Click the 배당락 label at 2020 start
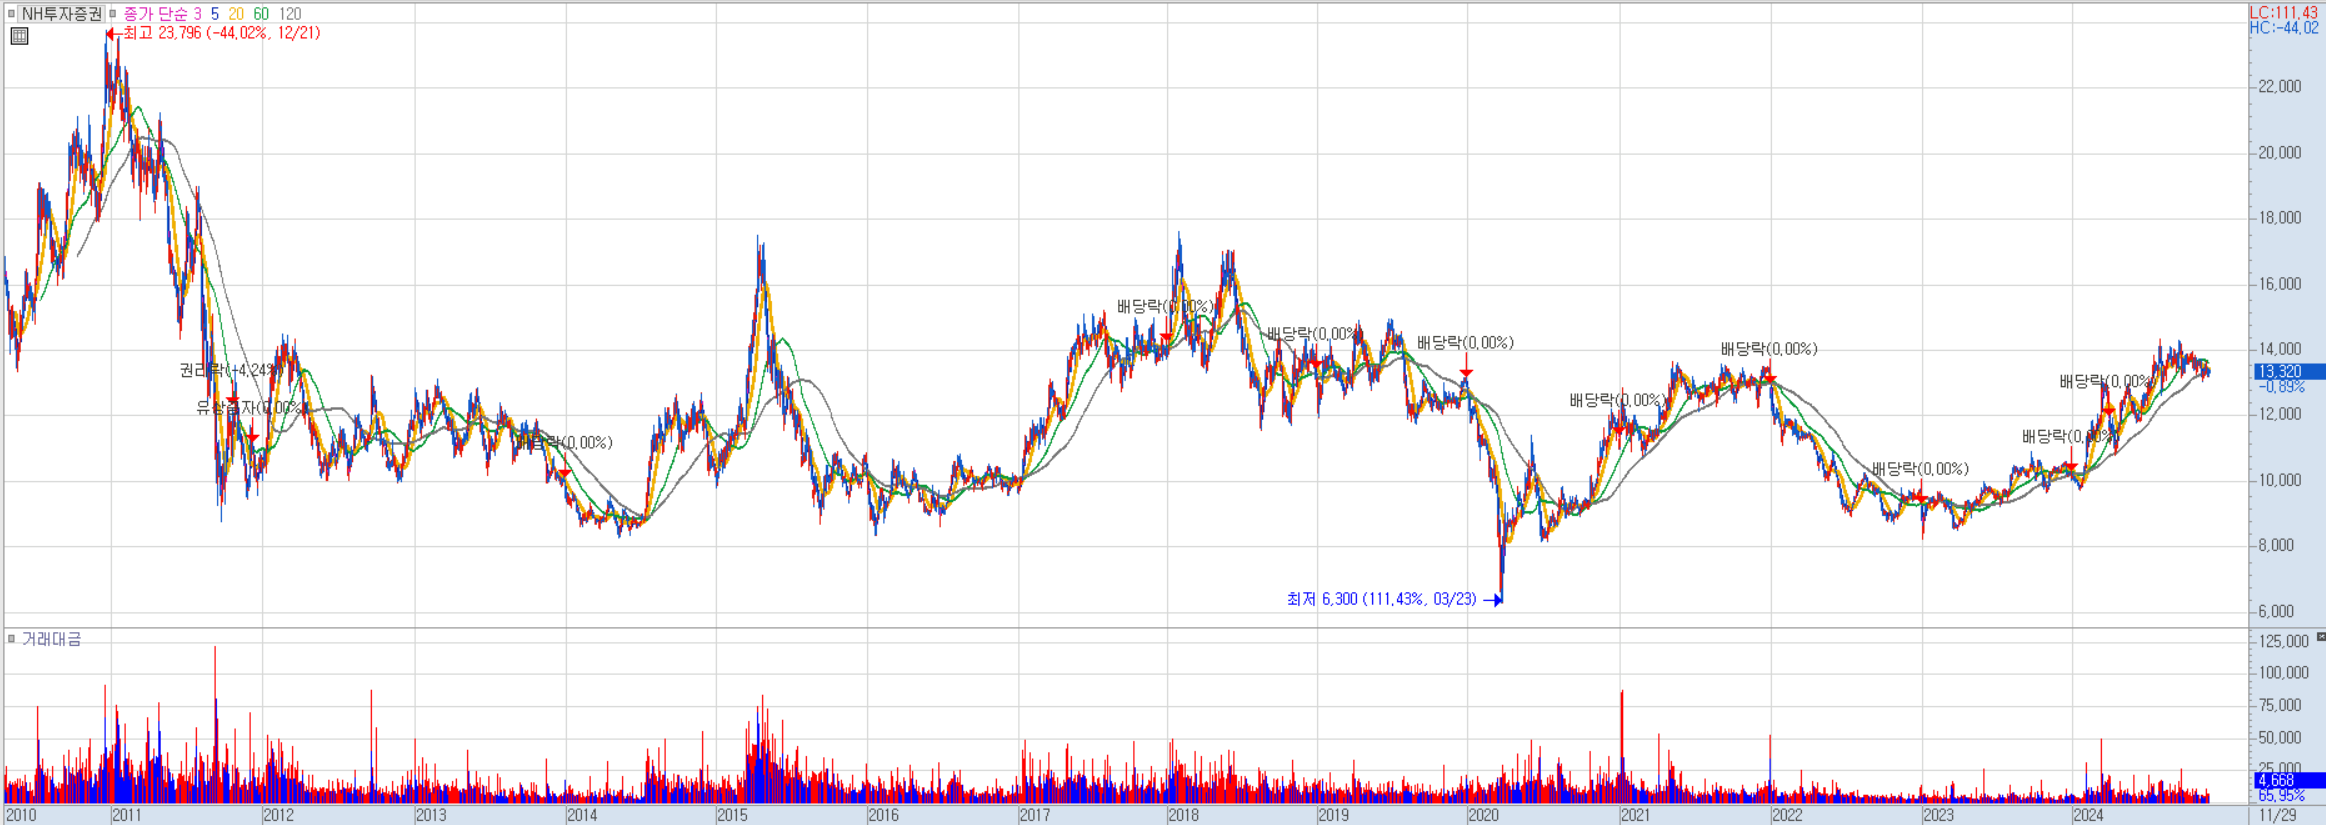Screen dimensions: 2326x825 (1465, 343)
